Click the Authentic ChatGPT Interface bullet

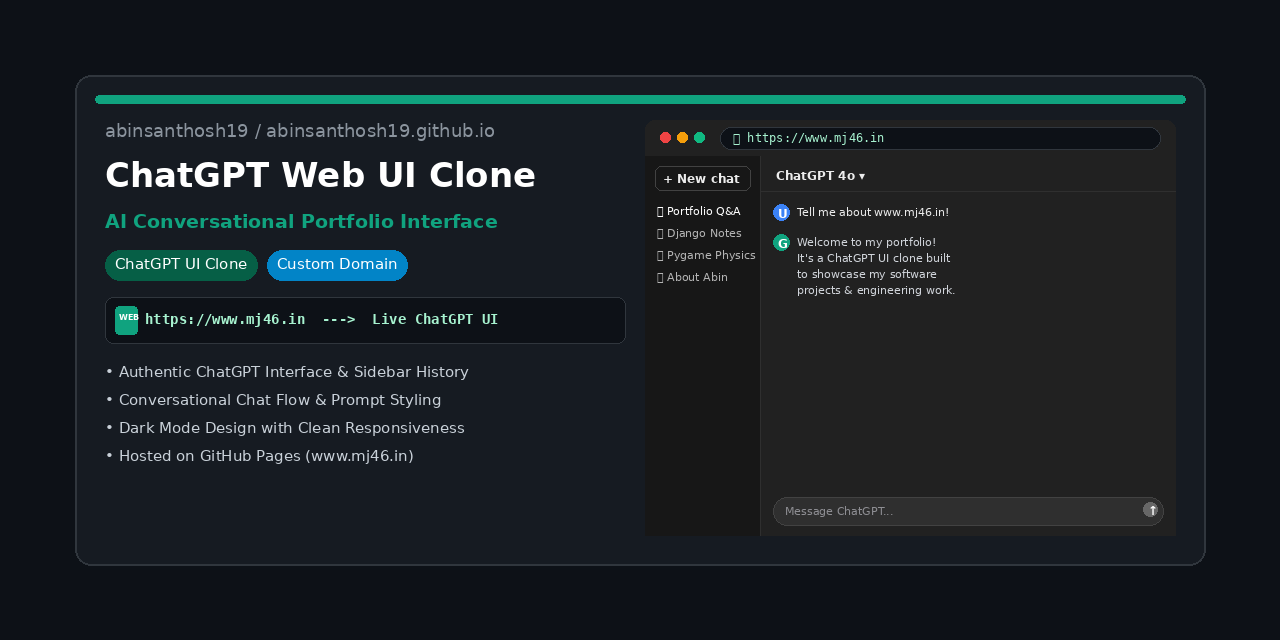[x=287, y=372]
